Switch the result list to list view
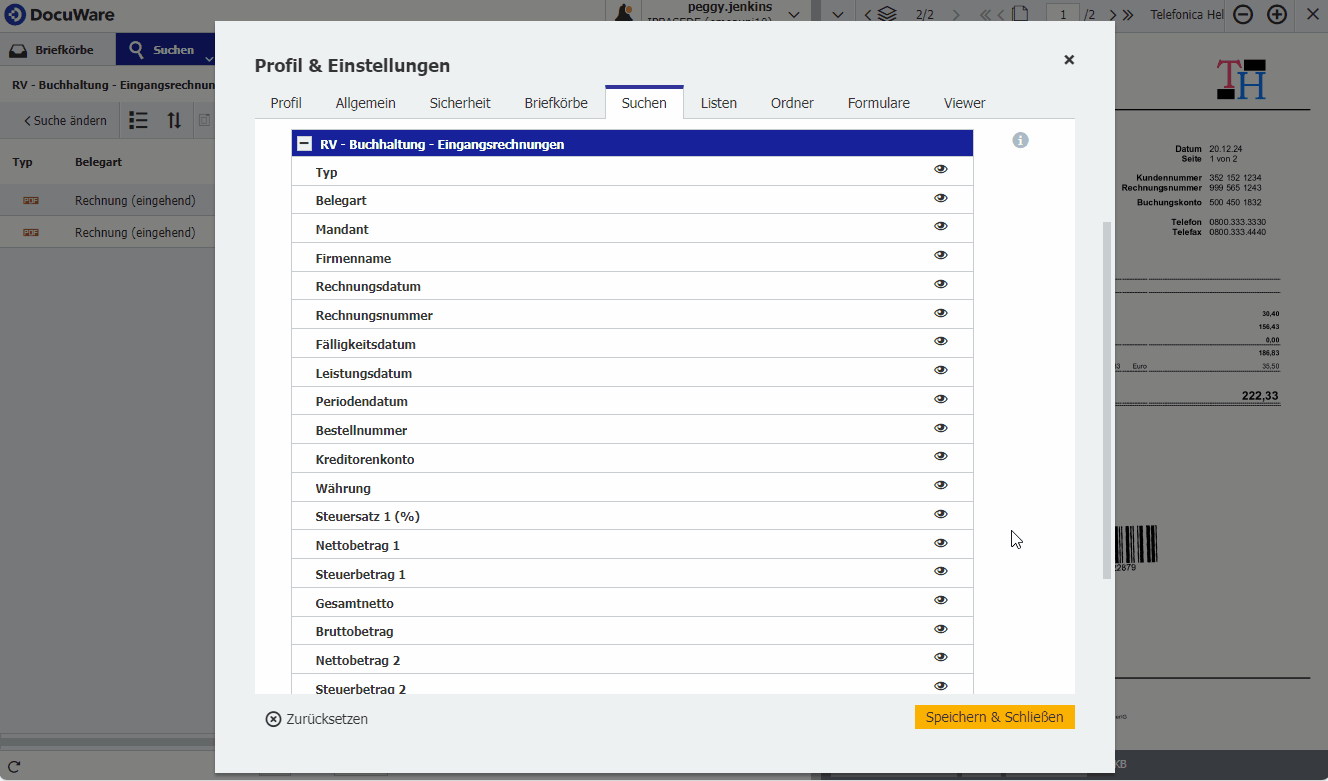Viewport: 1328px width, 781px height. pos(138,120)
